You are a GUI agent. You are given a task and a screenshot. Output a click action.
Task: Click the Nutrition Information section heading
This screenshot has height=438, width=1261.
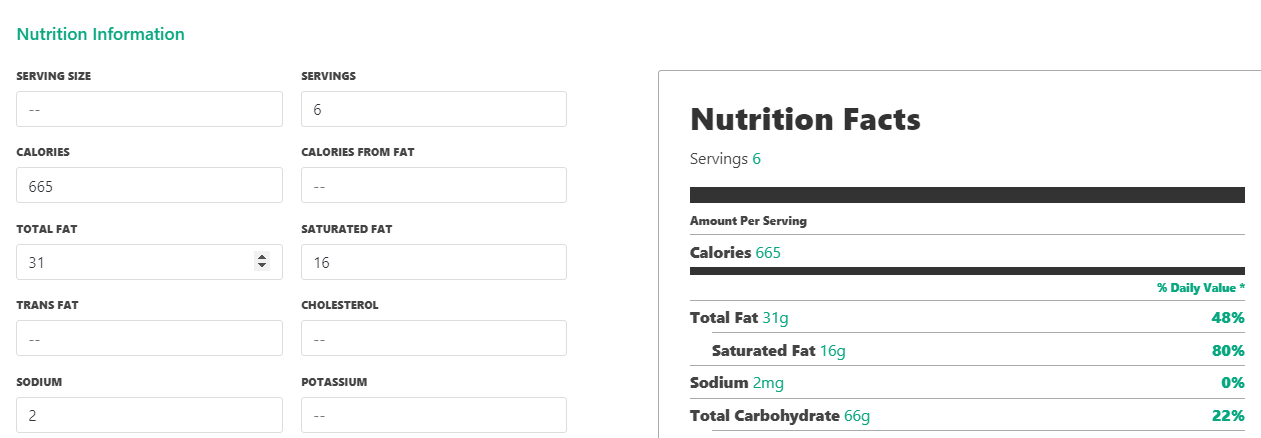(101, 34)
